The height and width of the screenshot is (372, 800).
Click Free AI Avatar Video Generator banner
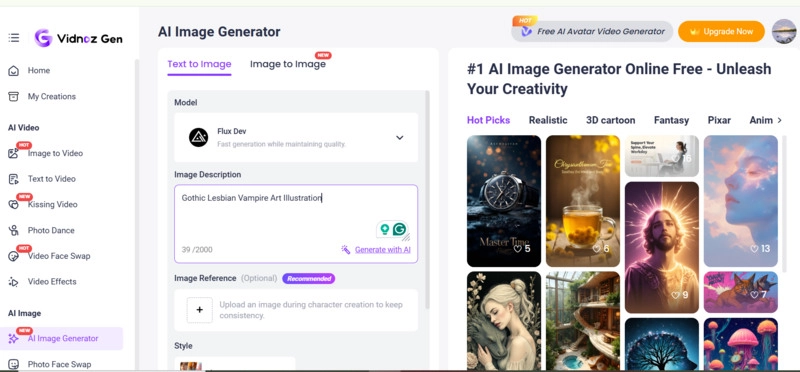[592, 31]
